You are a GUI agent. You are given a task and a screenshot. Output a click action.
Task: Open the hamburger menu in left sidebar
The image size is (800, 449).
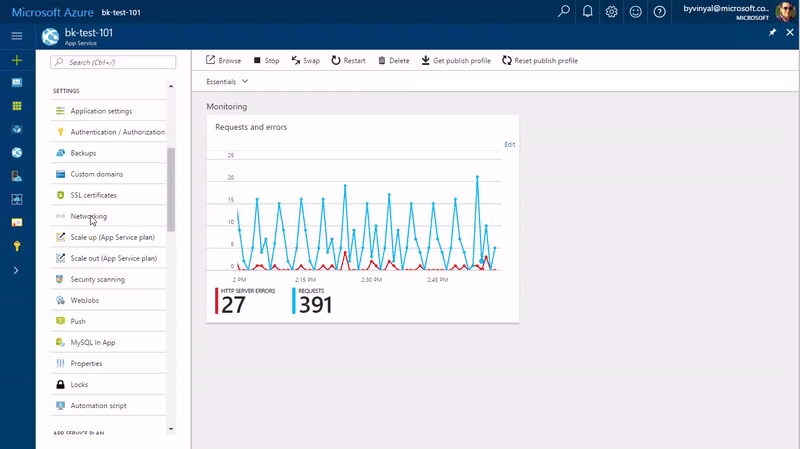(x=17, y=35)
